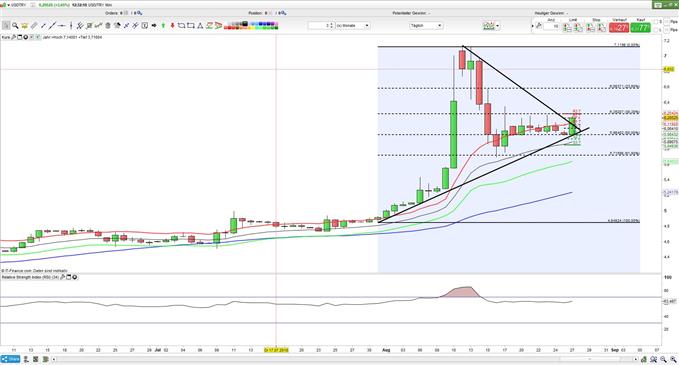Activate the magnifier zoom tool
This screenshot has height=365, width=679.
15,26
